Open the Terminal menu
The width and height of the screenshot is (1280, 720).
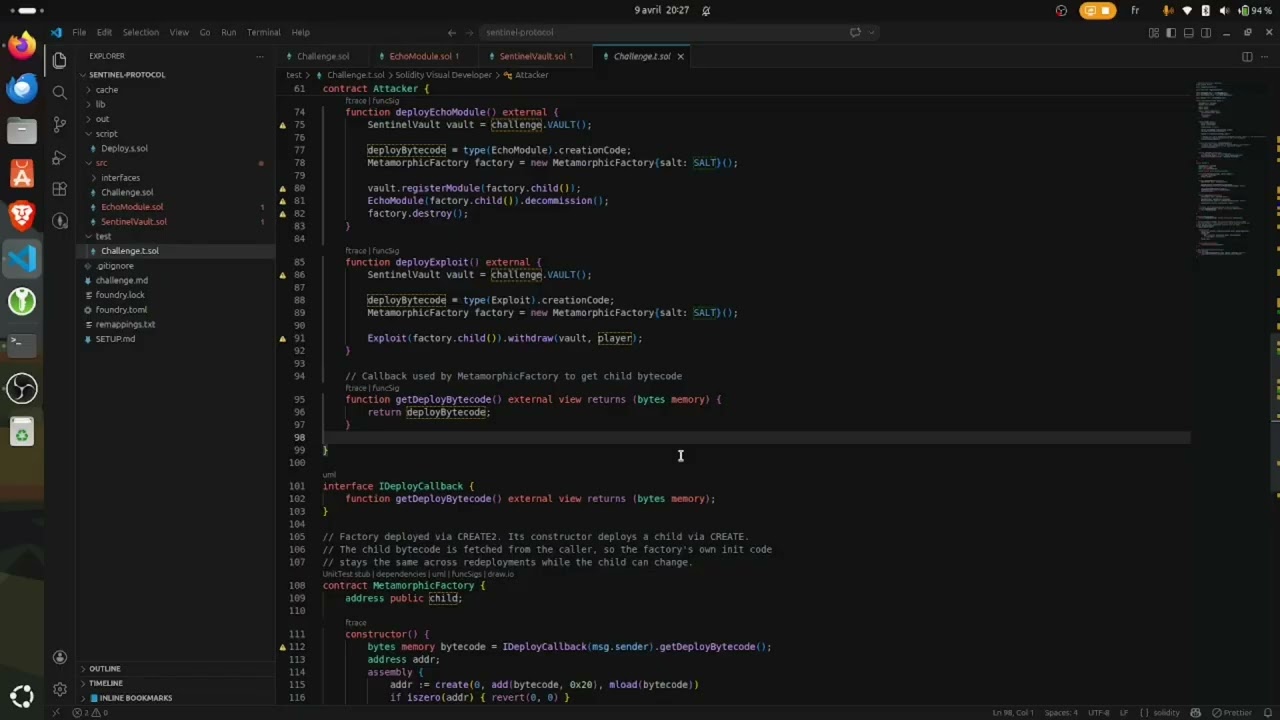tap(264, 32)
